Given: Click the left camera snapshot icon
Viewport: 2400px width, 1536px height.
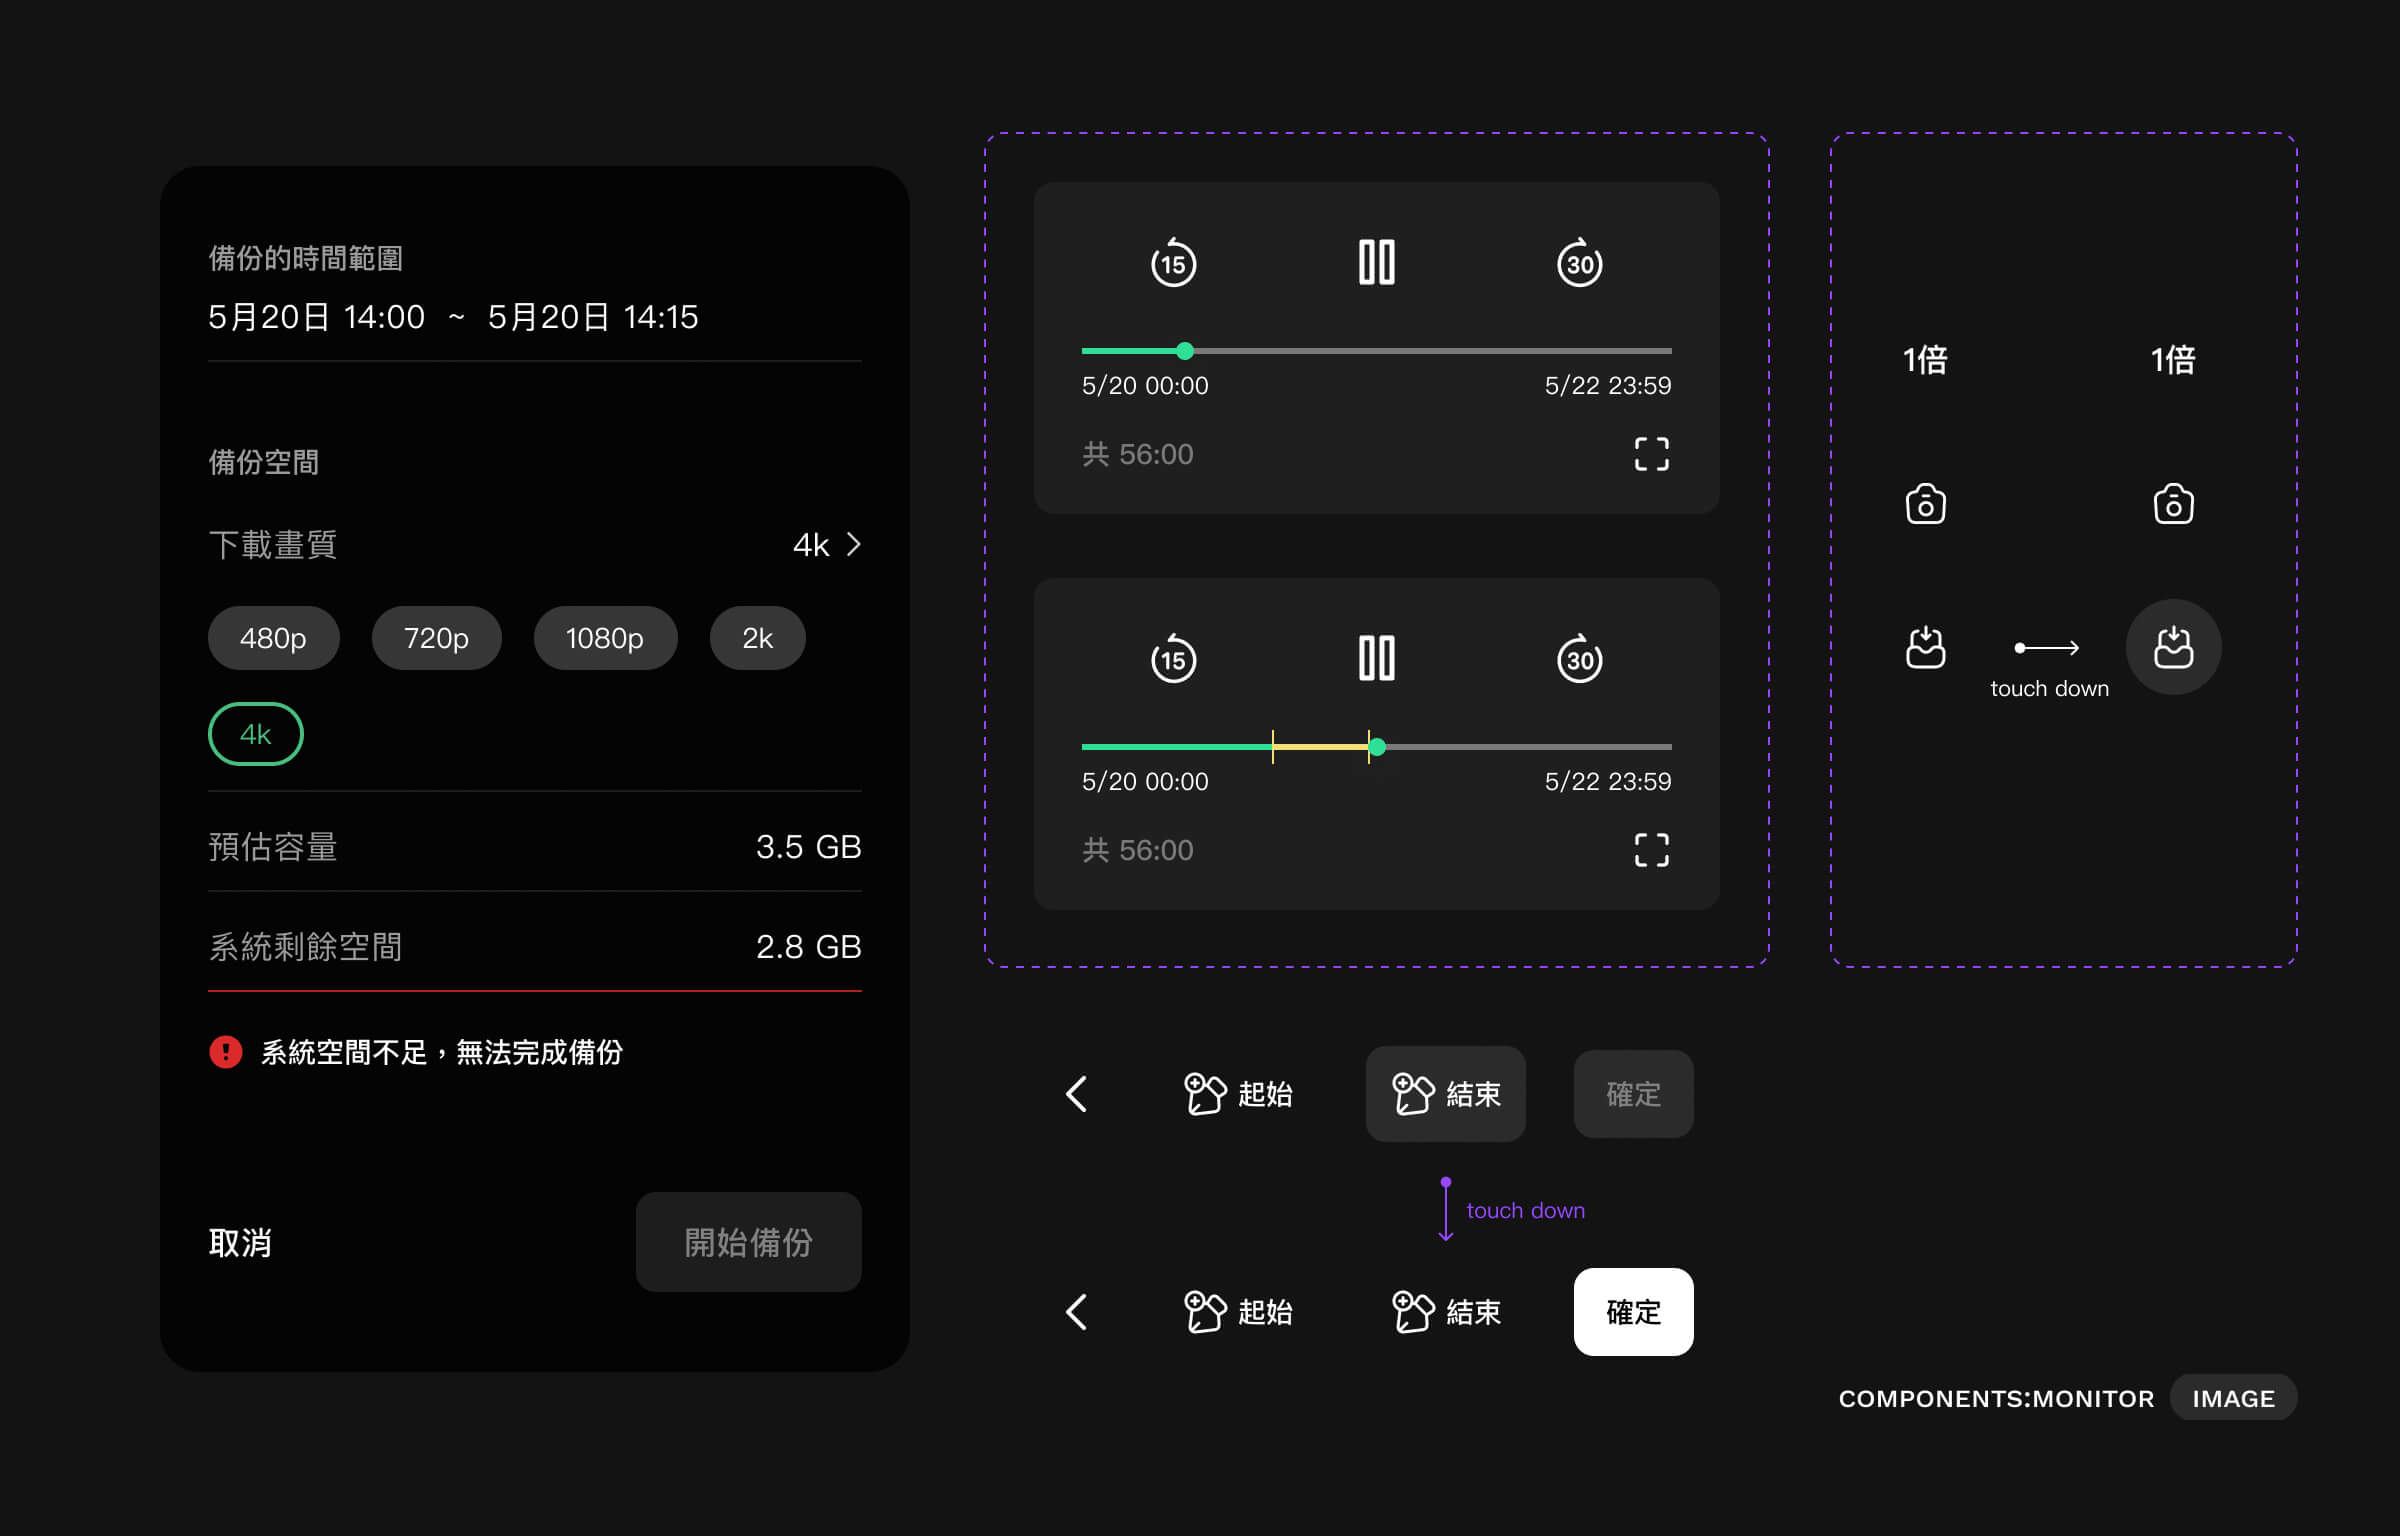Looking at the screenshot, I should click(x=1925, y=503).
